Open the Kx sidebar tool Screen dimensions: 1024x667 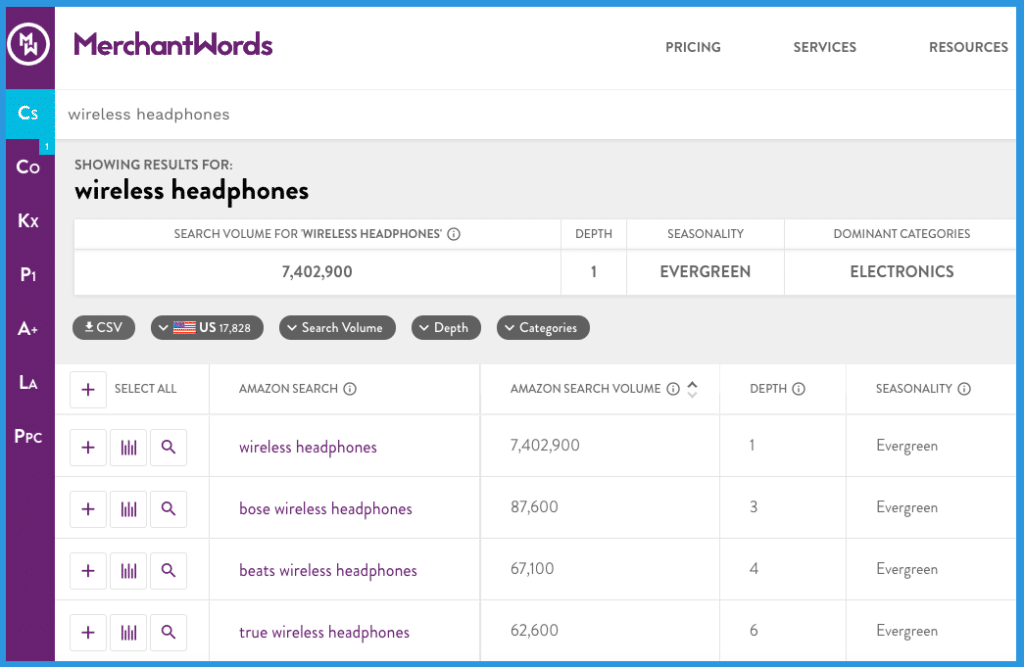click(x=28, y=221)
